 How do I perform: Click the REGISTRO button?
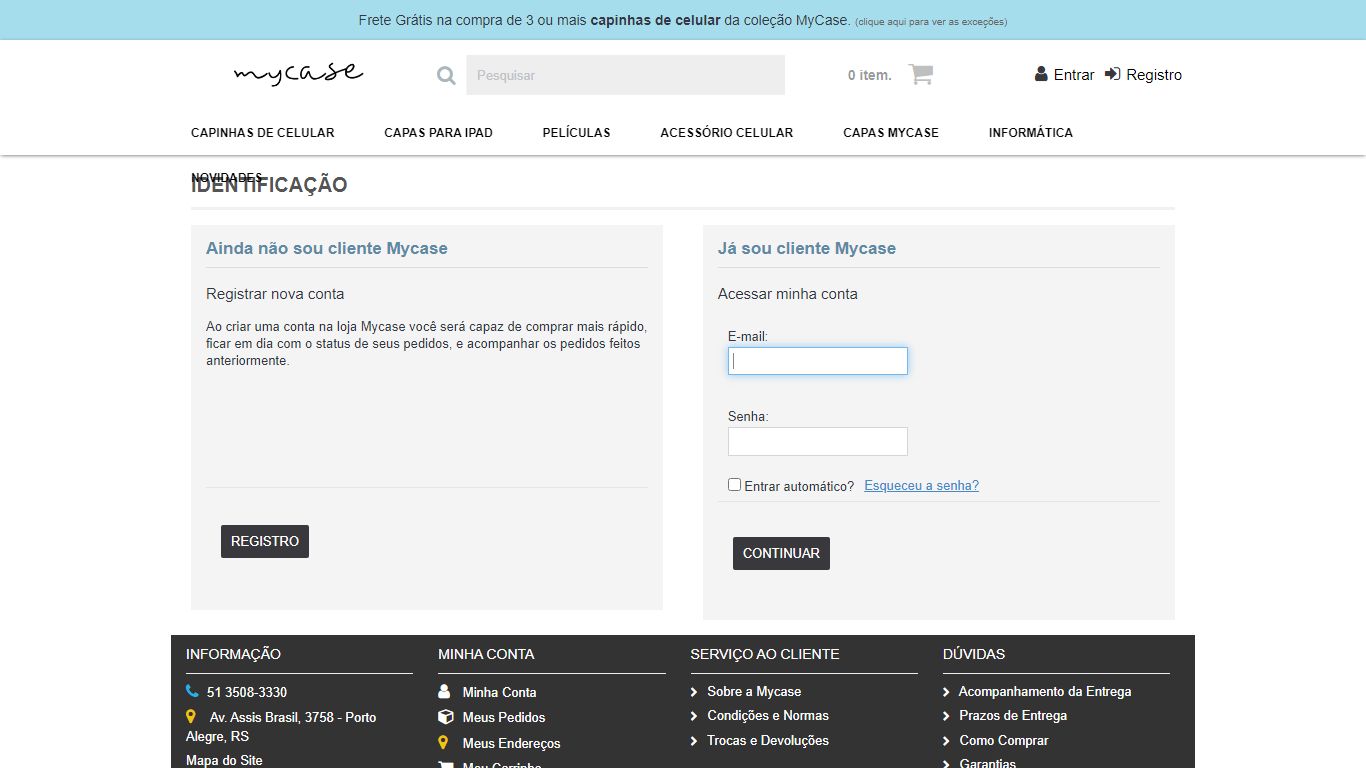(264, 541)
